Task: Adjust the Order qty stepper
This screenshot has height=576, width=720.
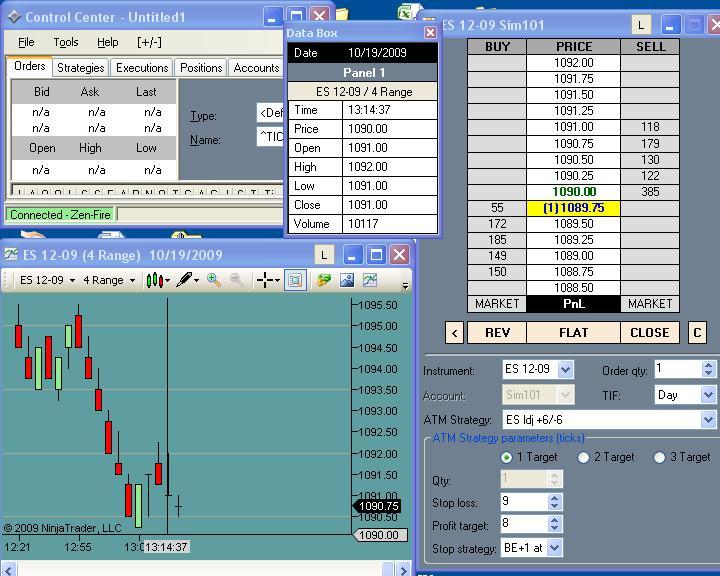Action: point(708,369)
